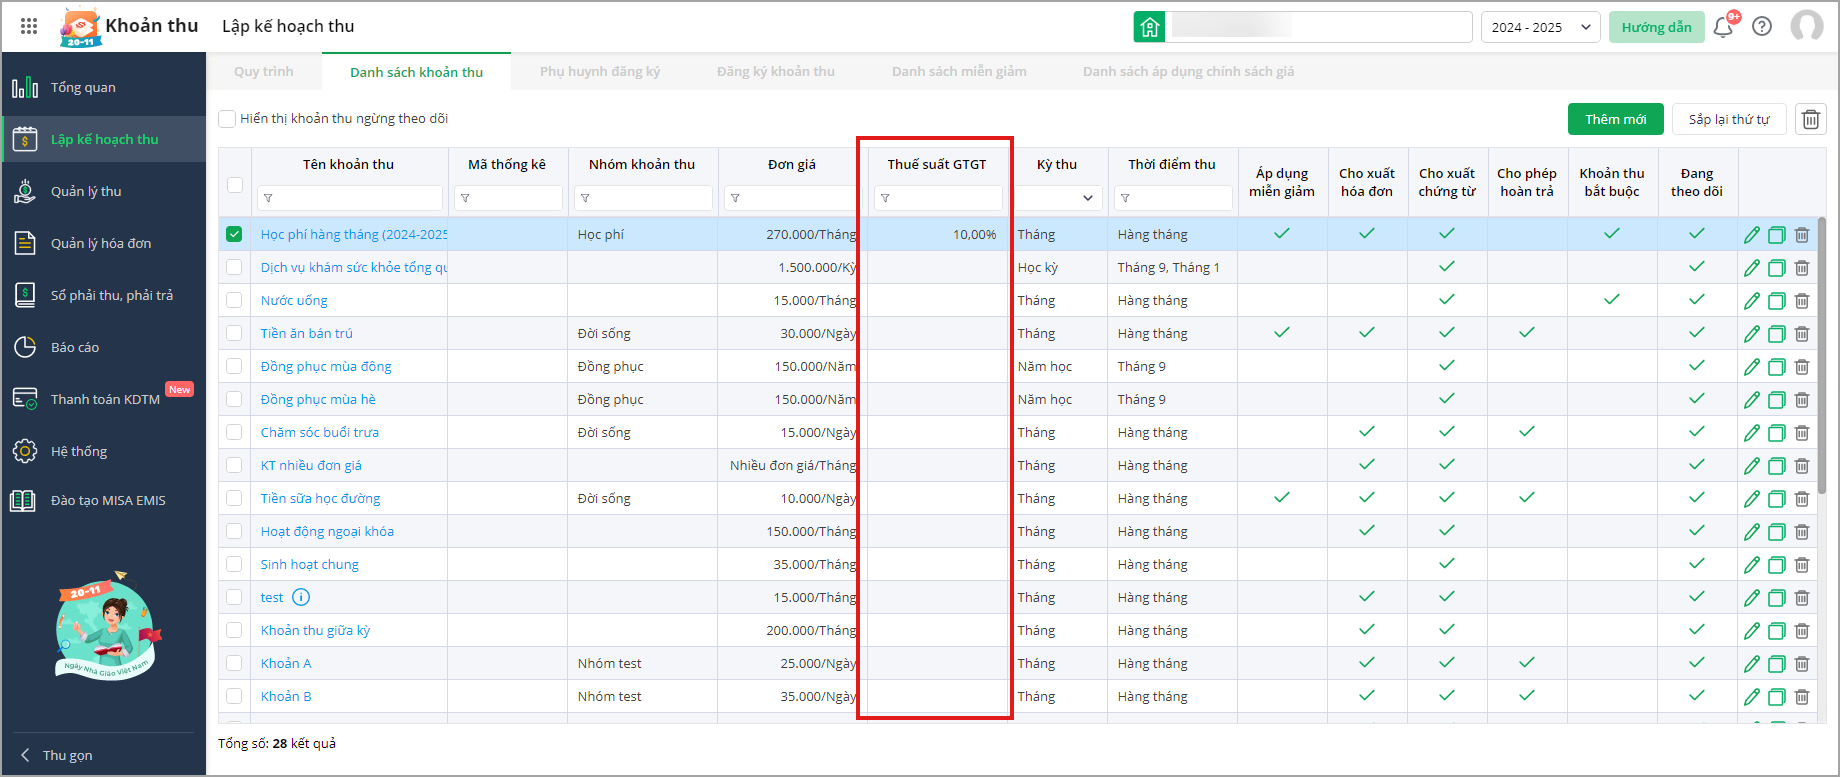The width and height of the screenshot is (1840, 777).
Task: Switch to Phụ huynh đăng ký tab
Action: (x=600, y=72)
